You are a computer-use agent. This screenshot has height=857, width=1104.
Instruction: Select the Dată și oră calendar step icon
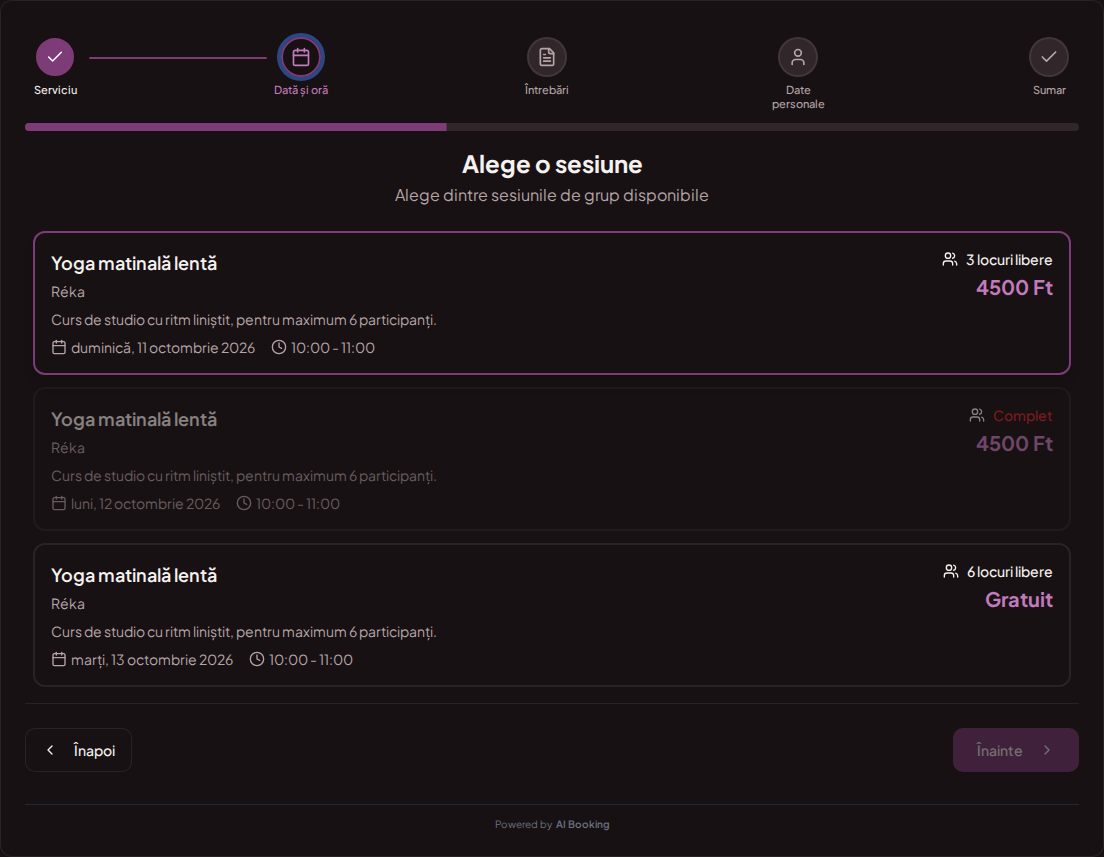click(x=301, y=57)
